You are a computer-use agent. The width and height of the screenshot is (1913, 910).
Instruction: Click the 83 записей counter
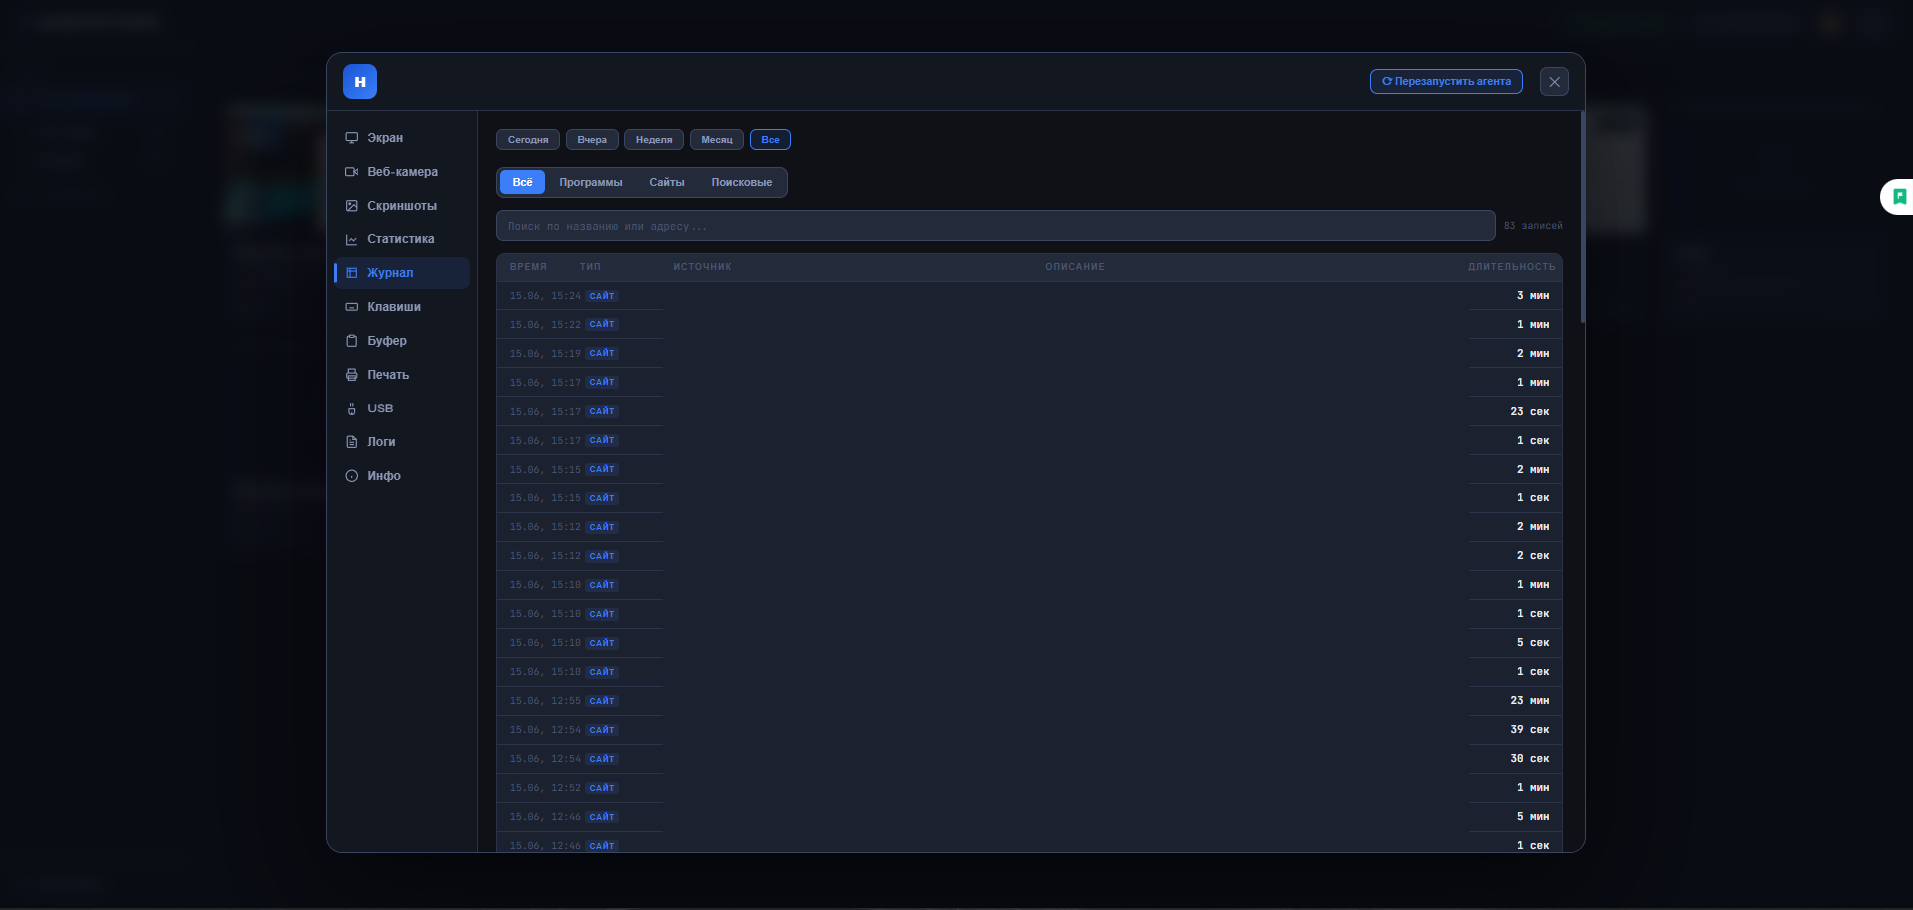coord(1533,226)
